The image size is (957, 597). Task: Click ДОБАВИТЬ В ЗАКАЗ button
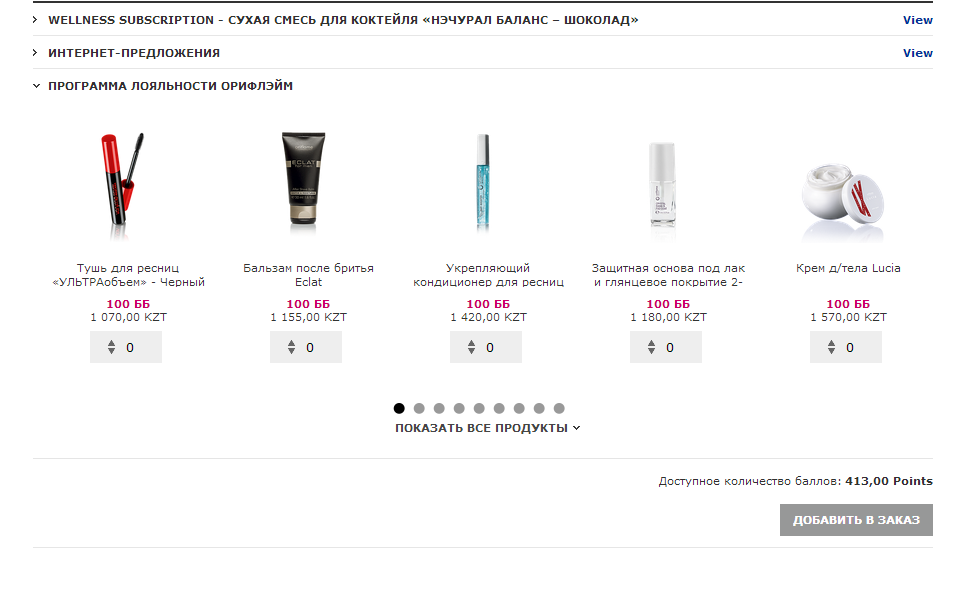pos(856,520)
